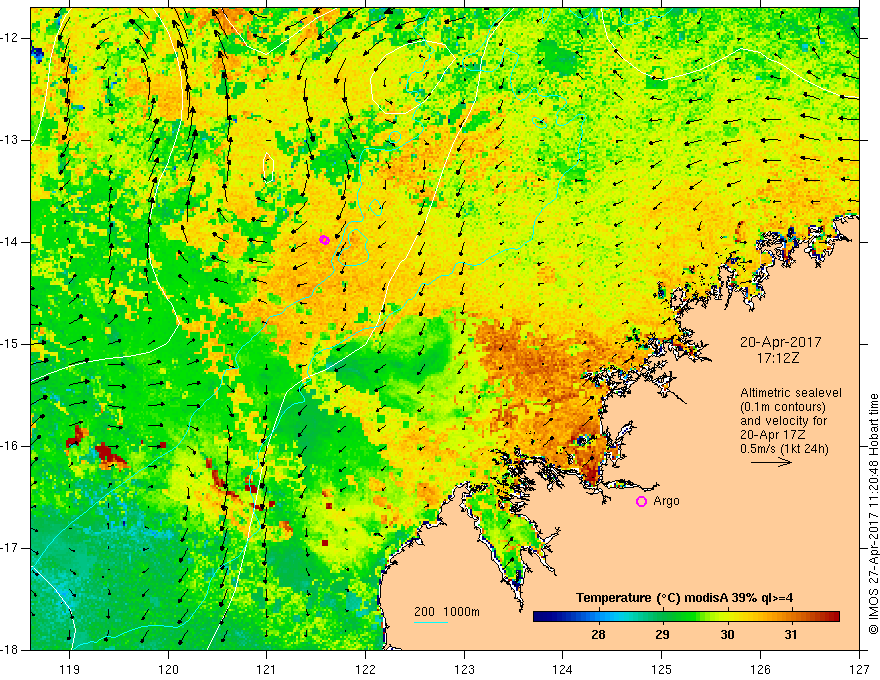Click the 'Argo' legend label
Image resolution: width=880 pixels, height=680 pixels.
[x=666, y=501]
